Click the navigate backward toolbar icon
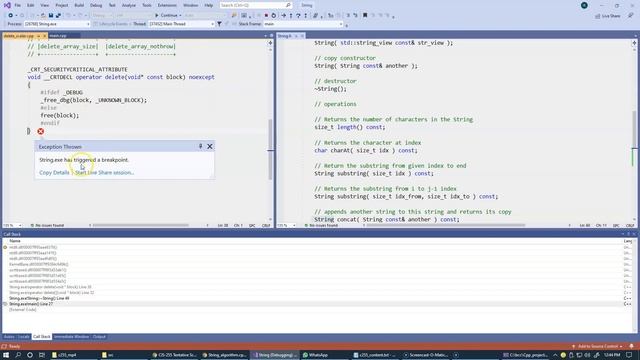This screenshot has width=640, height=360. click(11, 16)
